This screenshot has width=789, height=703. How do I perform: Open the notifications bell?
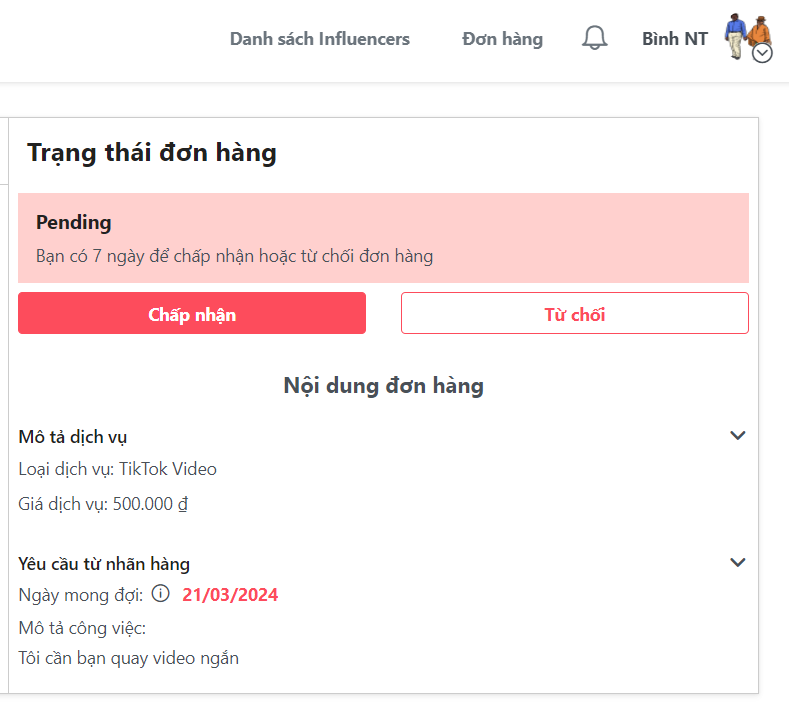pyautogui.click(x=594, y=39)
